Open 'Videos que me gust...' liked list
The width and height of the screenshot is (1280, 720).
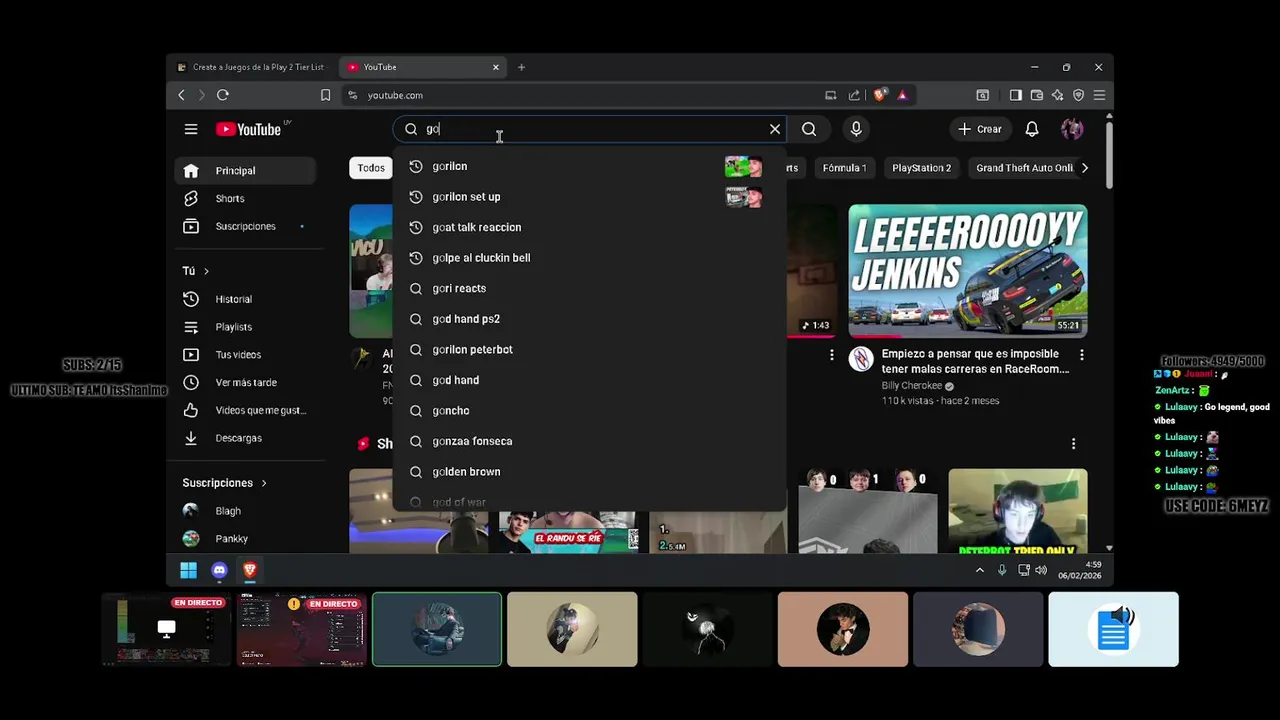point(246,410)
